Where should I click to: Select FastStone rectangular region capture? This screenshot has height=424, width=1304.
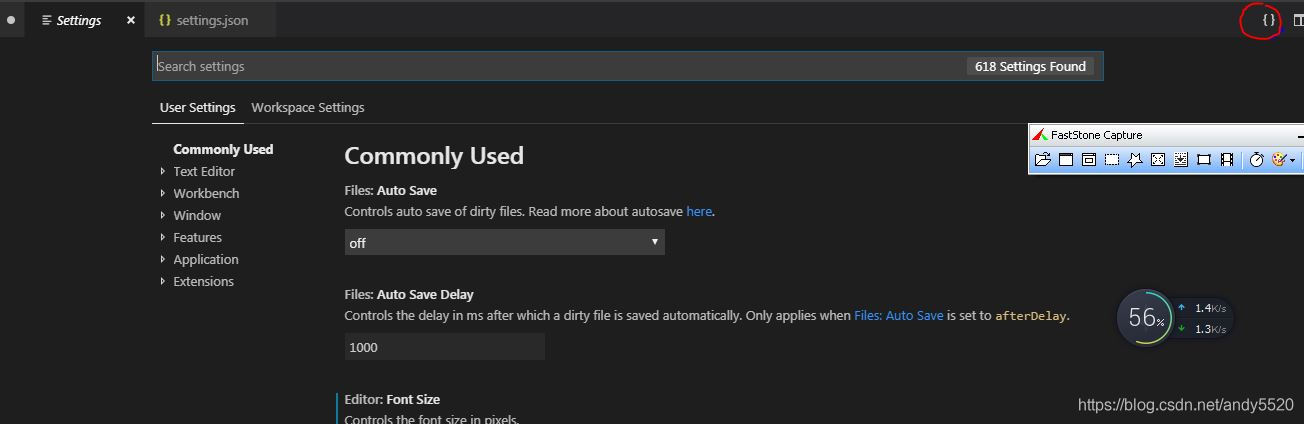pos(1112,159)
